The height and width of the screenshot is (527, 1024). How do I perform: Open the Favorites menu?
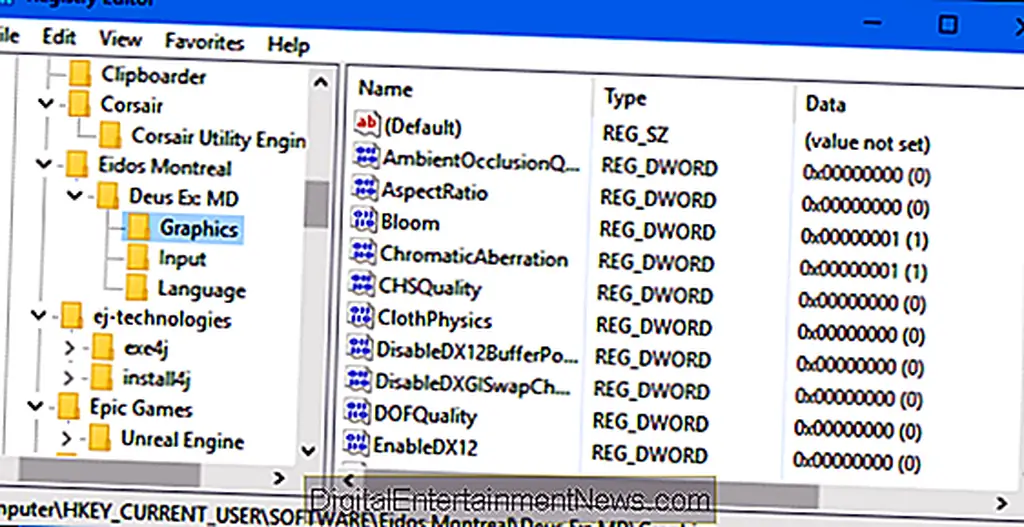pos(204,42)
